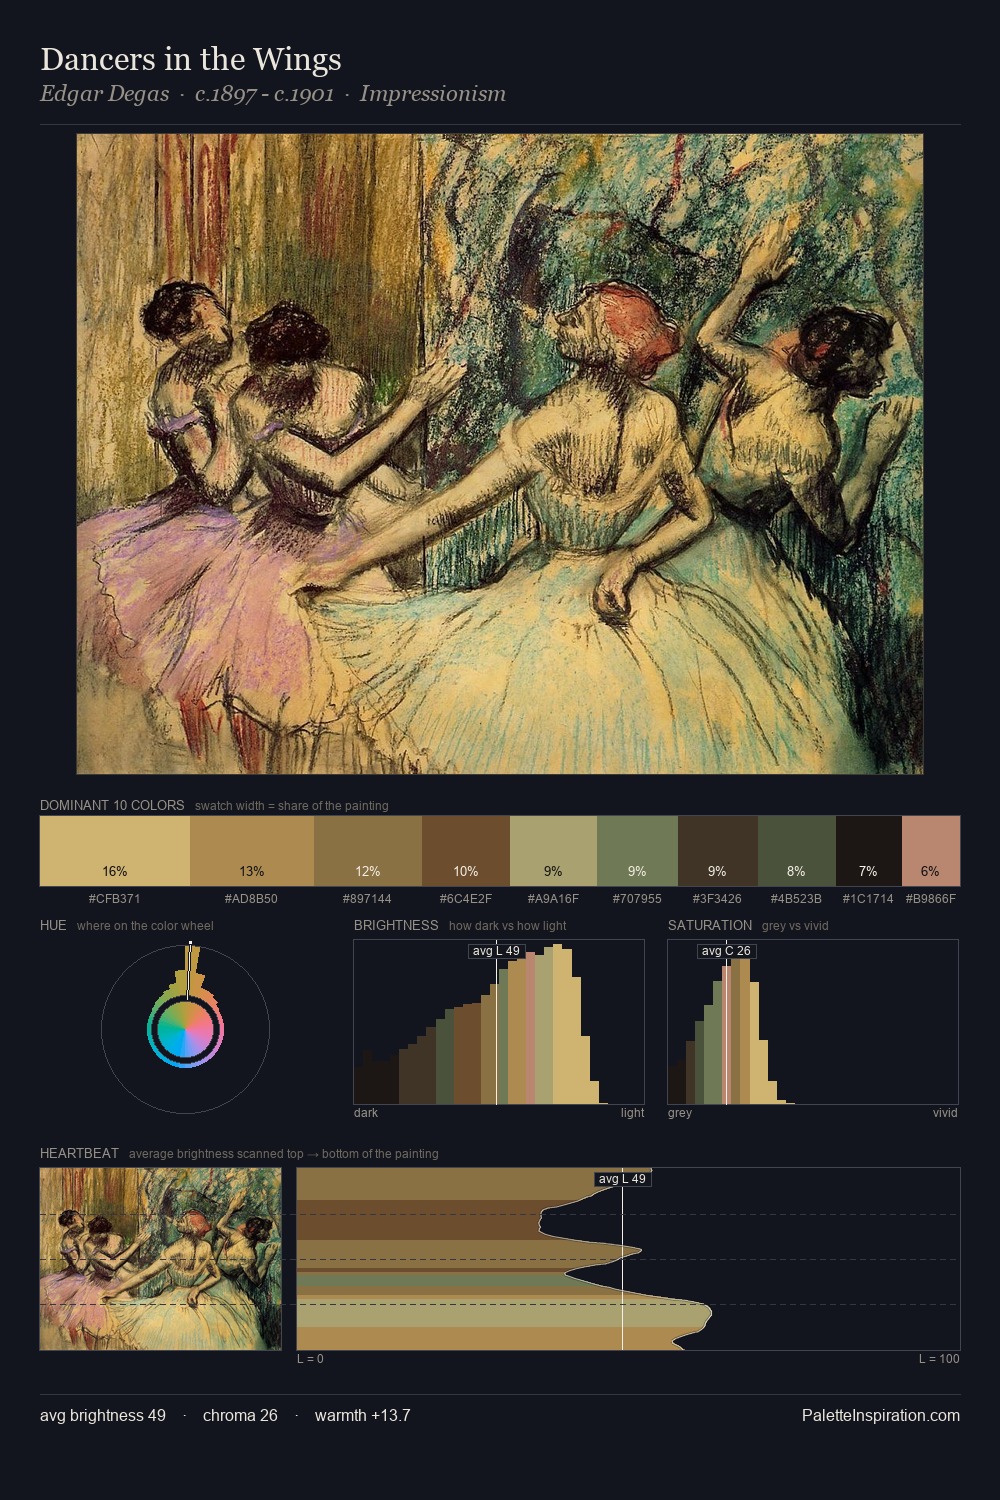1000x1500 pixels.
Task: Click the #4B523B olive swatch
Action: coord(796,851)
